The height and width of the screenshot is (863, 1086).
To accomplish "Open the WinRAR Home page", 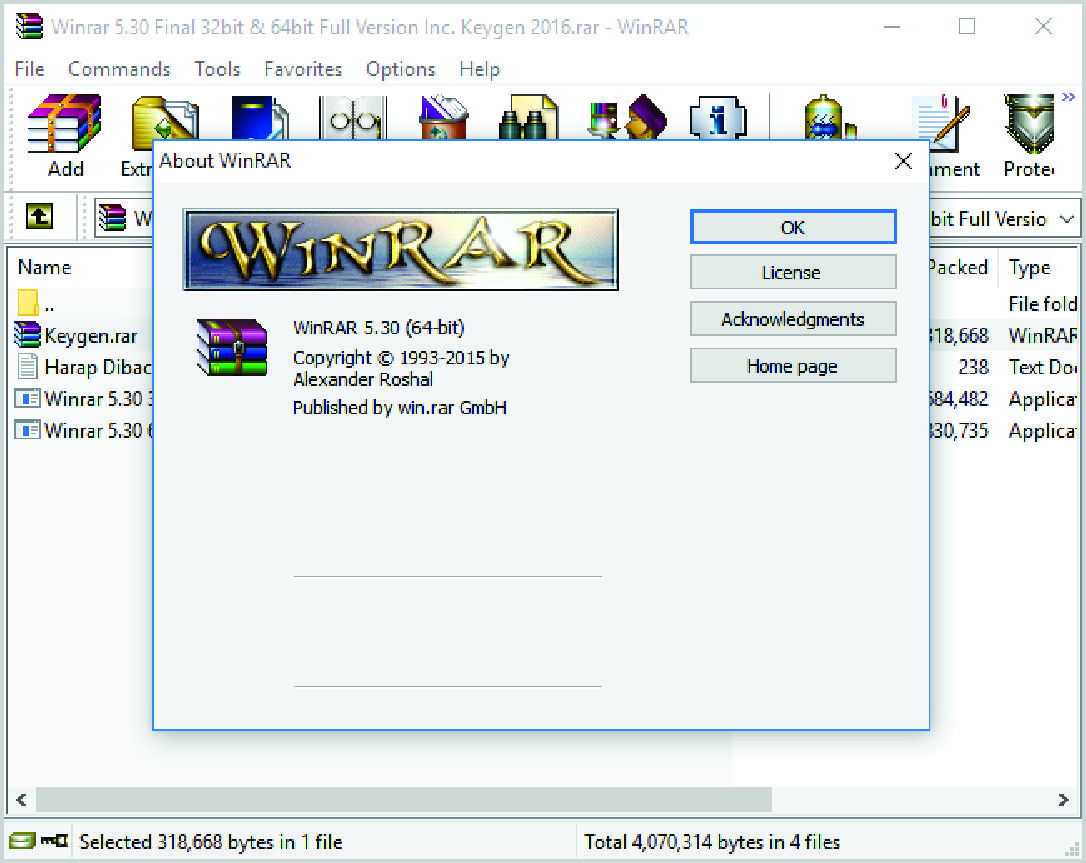I will point(793,365).
